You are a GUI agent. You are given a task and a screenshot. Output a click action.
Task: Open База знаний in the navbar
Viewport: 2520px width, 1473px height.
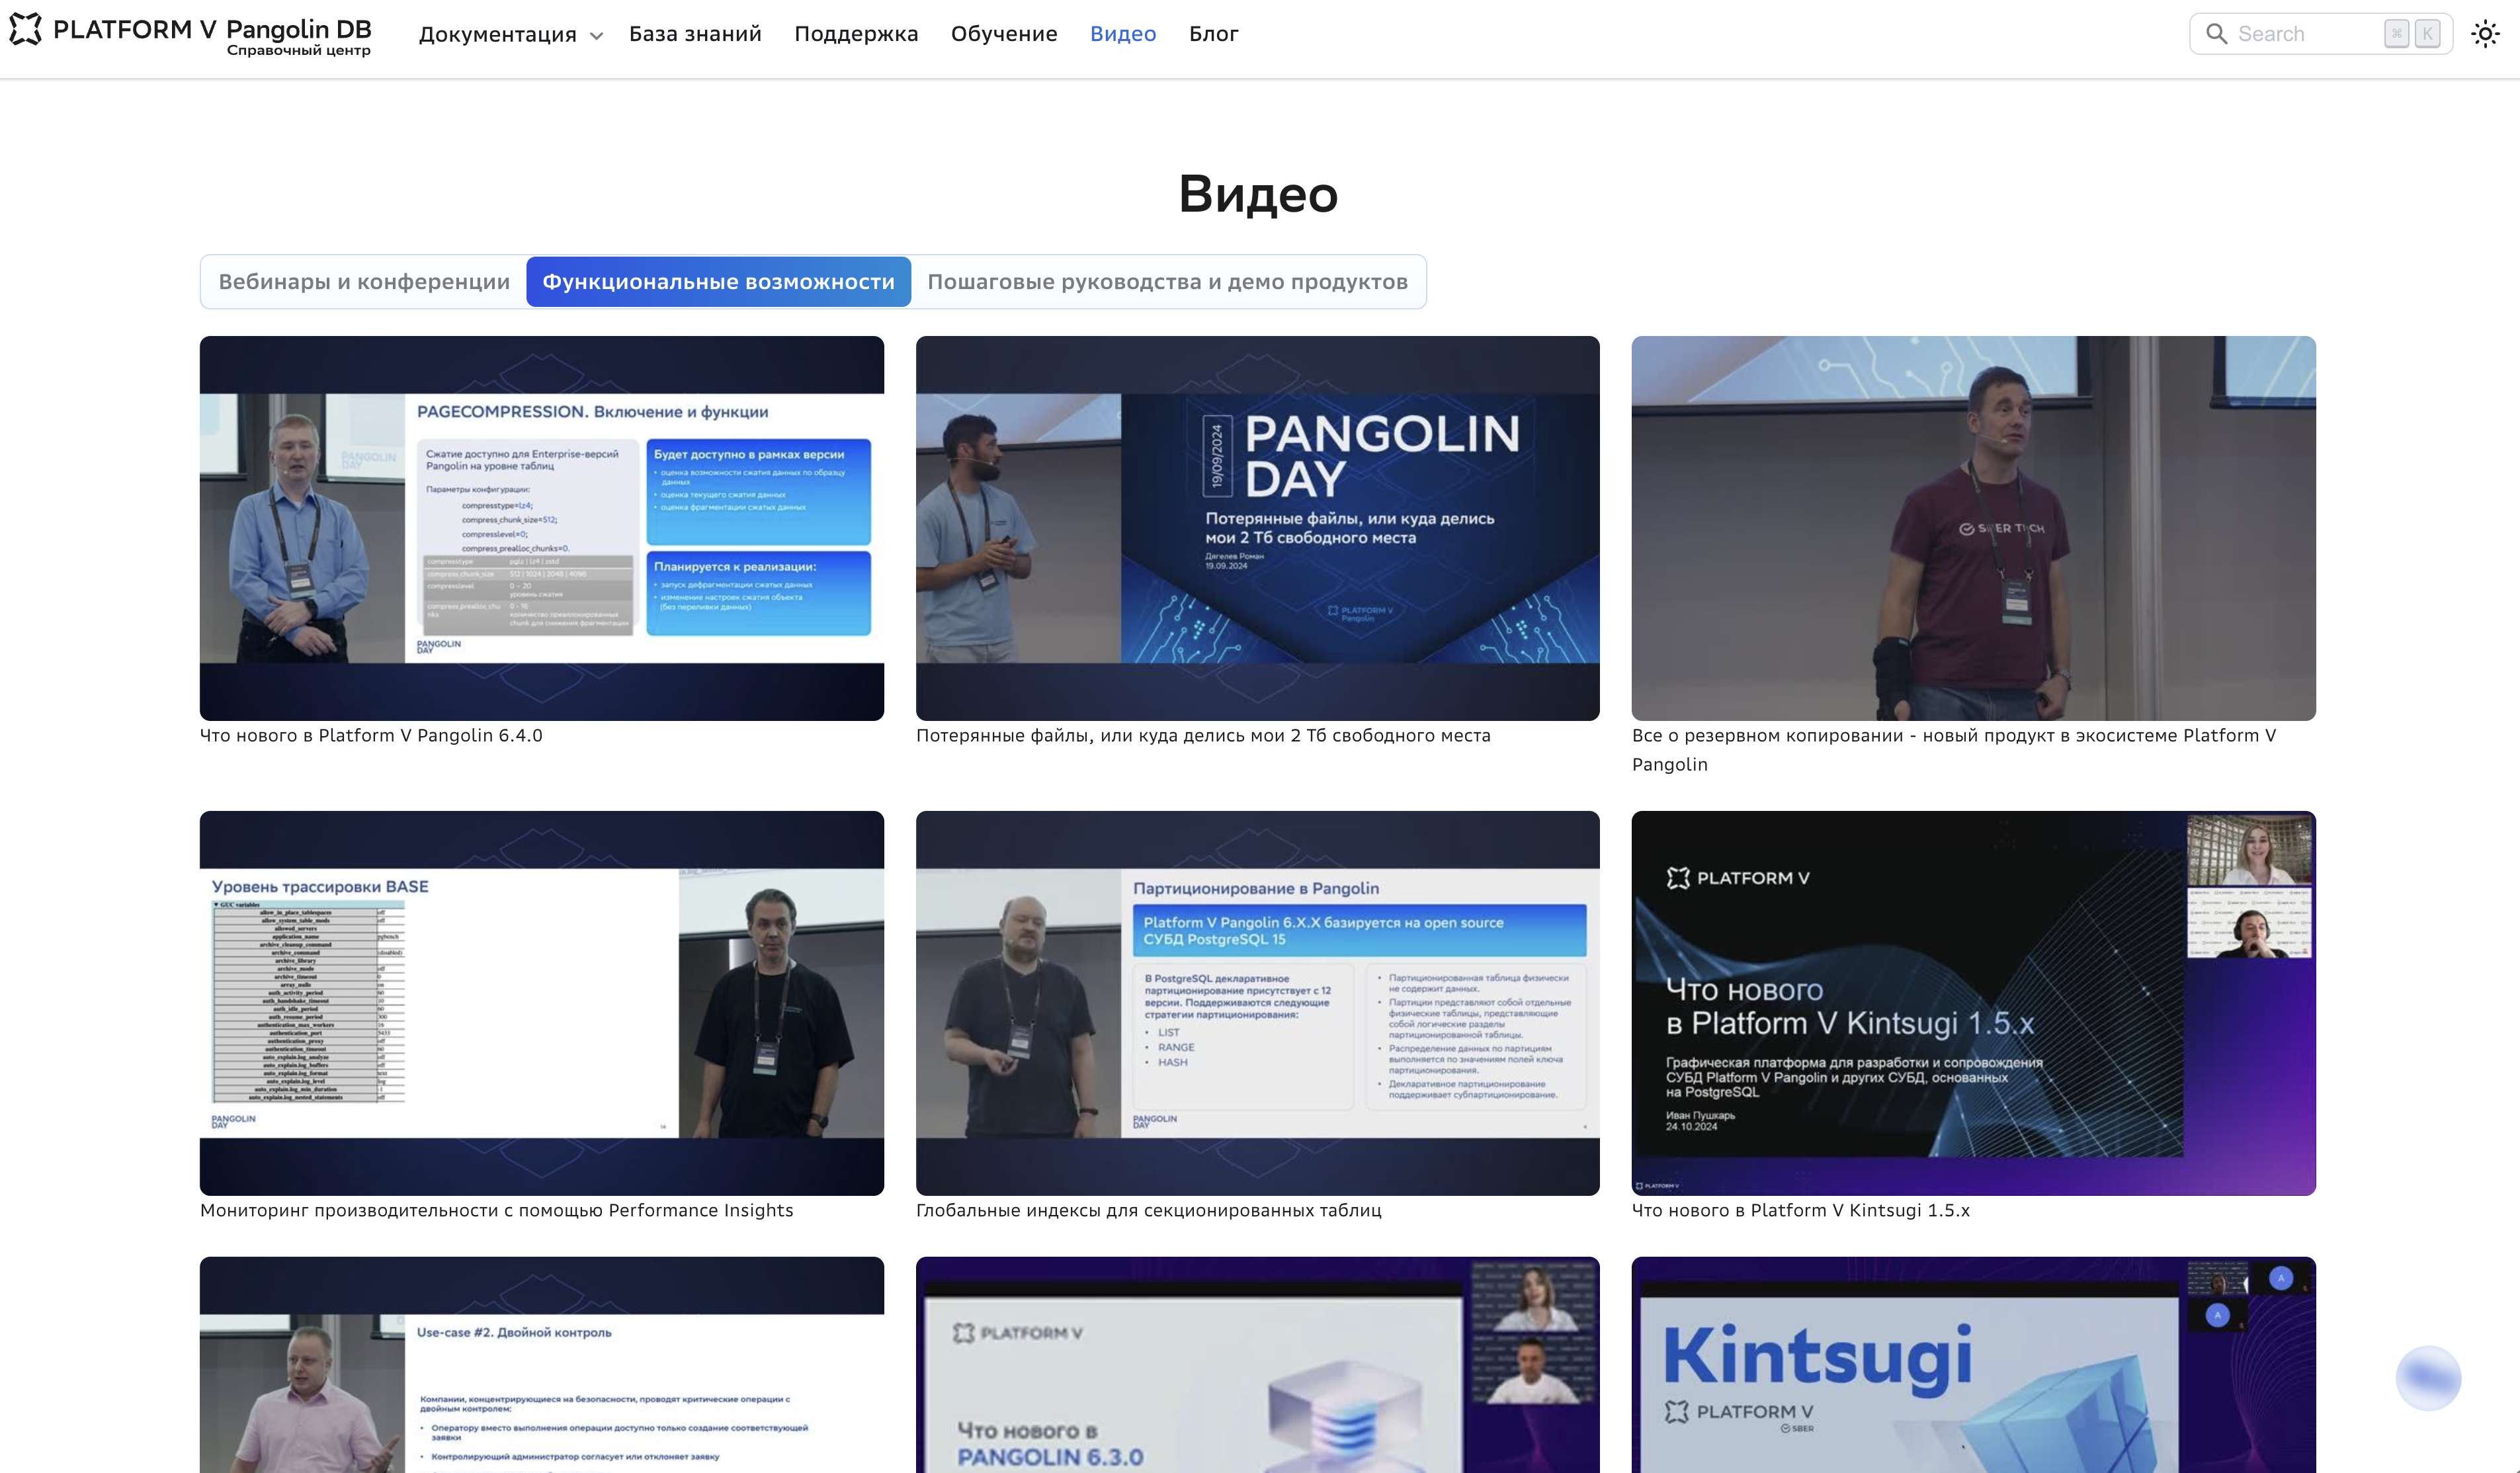(x=695, y=34)
